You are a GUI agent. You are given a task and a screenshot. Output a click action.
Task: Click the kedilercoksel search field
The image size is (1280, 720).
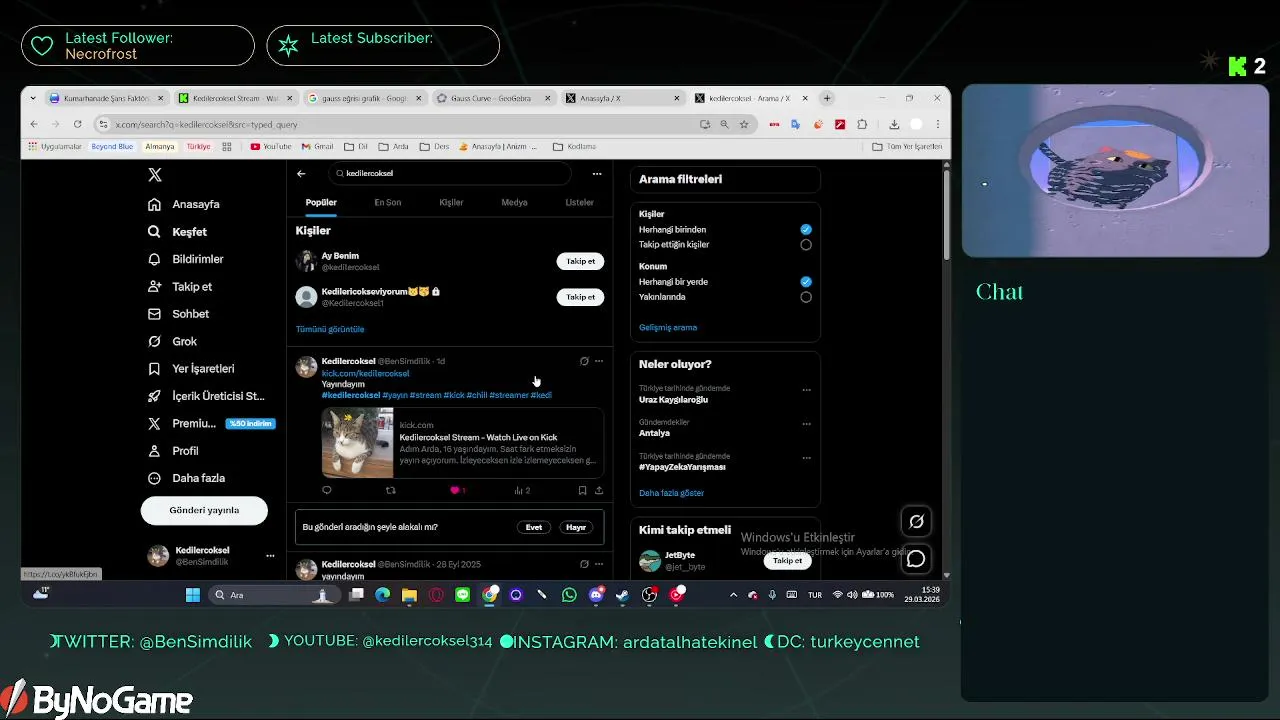450,173
